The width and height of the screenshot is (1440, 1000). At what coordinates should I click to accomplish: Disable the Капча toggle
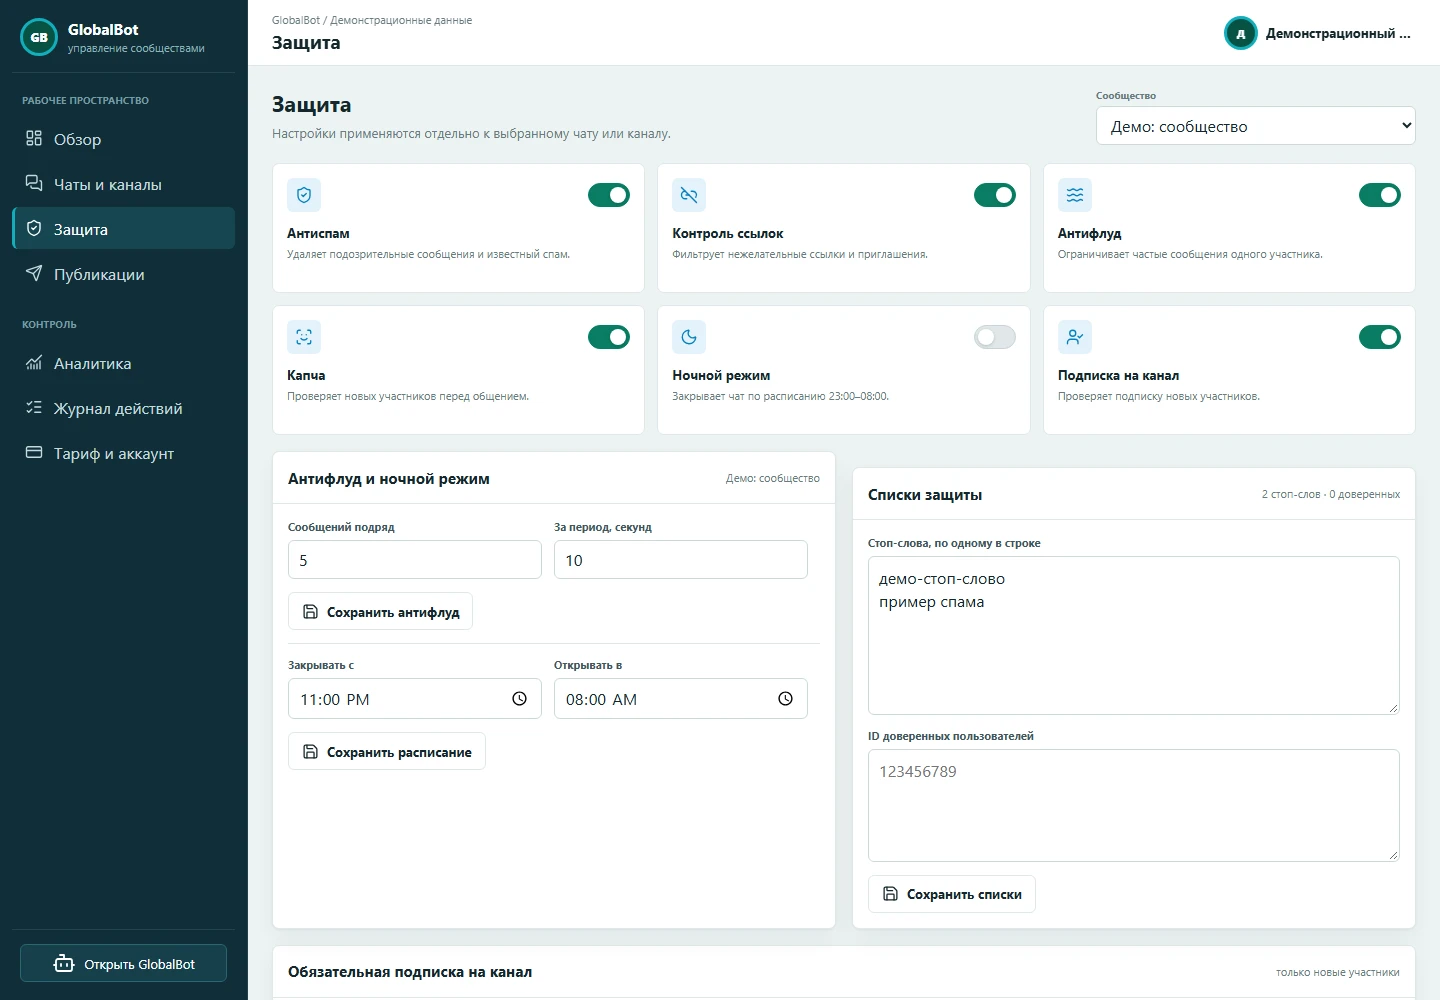(x=609, y=337)
